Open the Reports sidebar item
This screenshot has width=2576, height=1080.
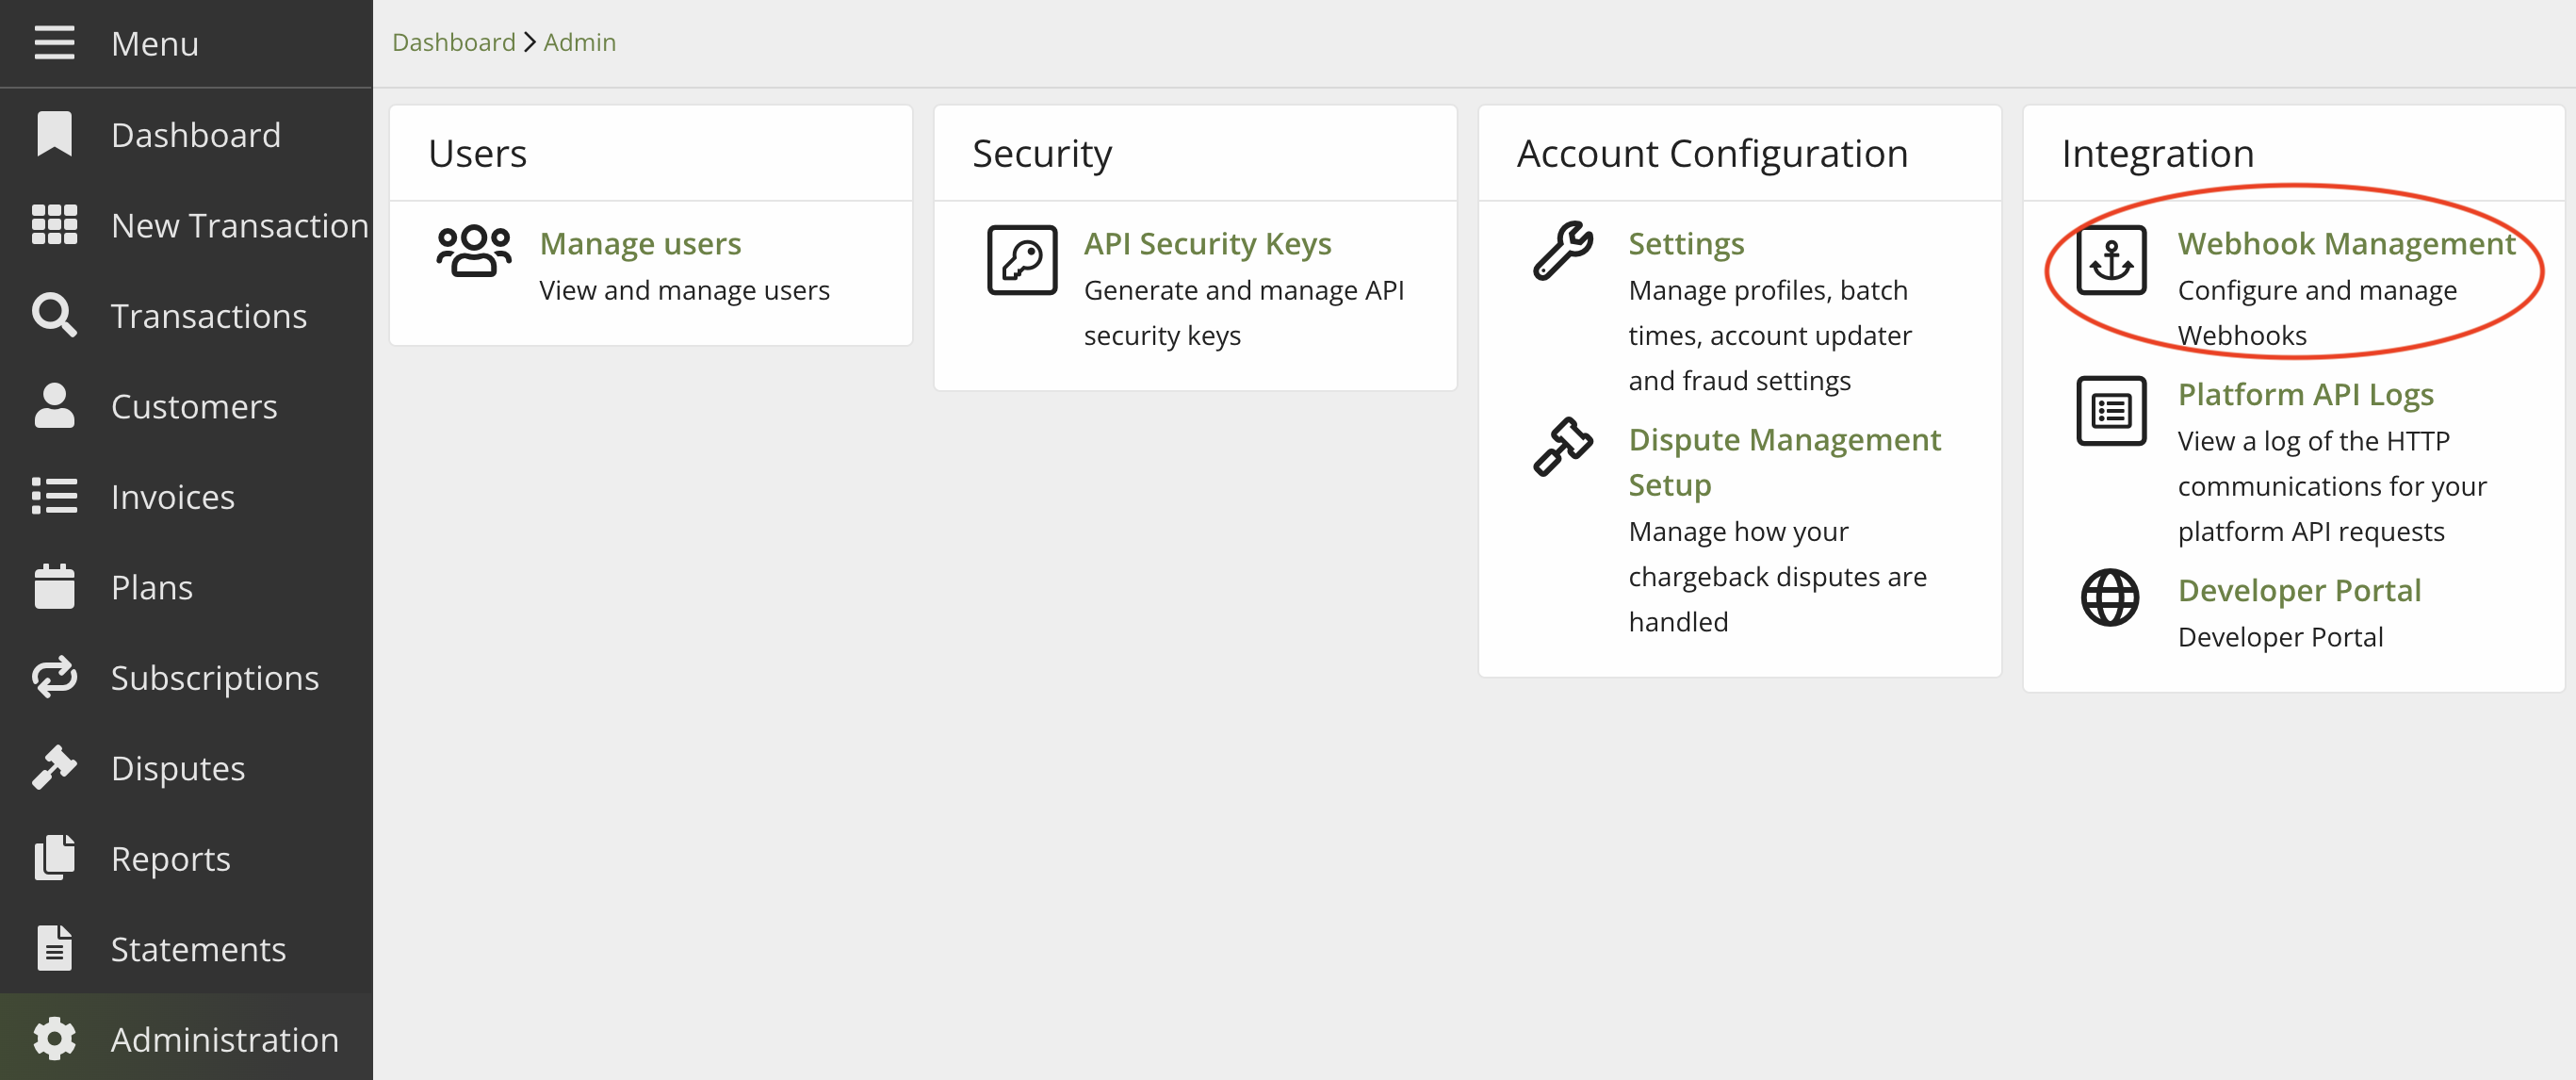(x=170, y=859)
